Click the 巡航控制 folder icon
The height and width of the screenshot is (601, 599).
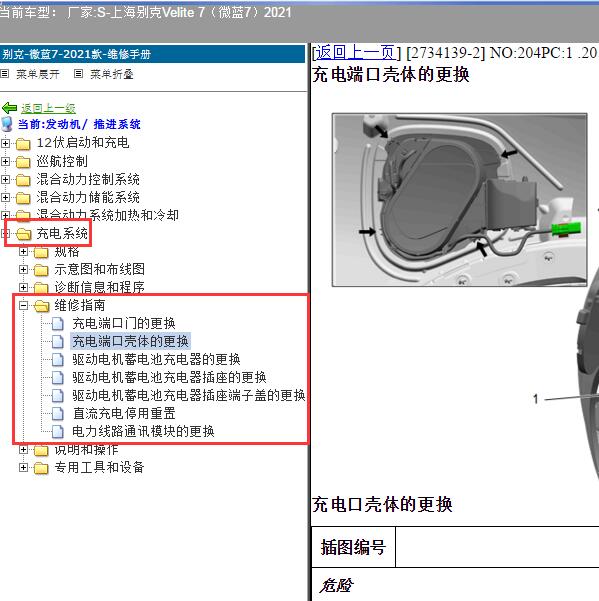tap(23, 162)
